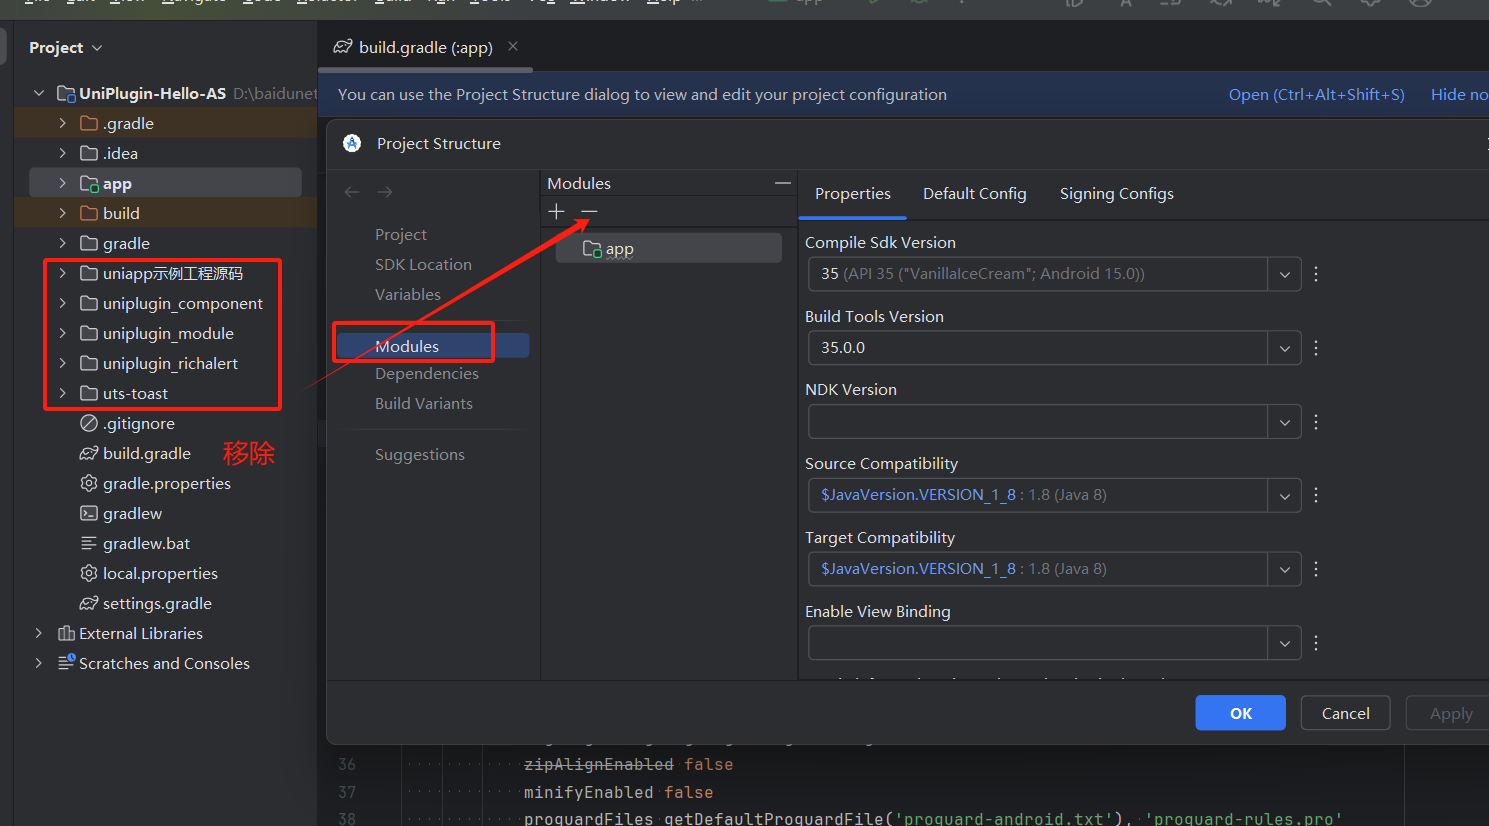Open gradlew.bat file
Viewport: 1489px width, 826px height.
tap(135, 543)
